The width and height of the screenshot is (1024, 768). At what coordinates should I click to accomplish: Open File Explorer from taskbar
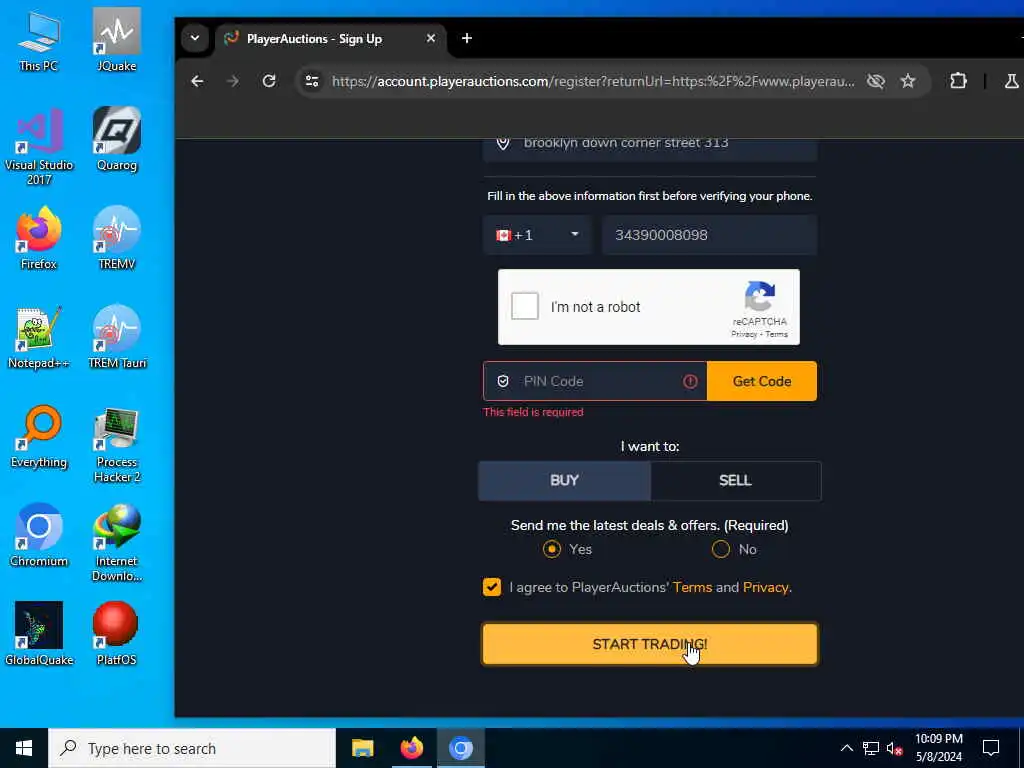362,748
